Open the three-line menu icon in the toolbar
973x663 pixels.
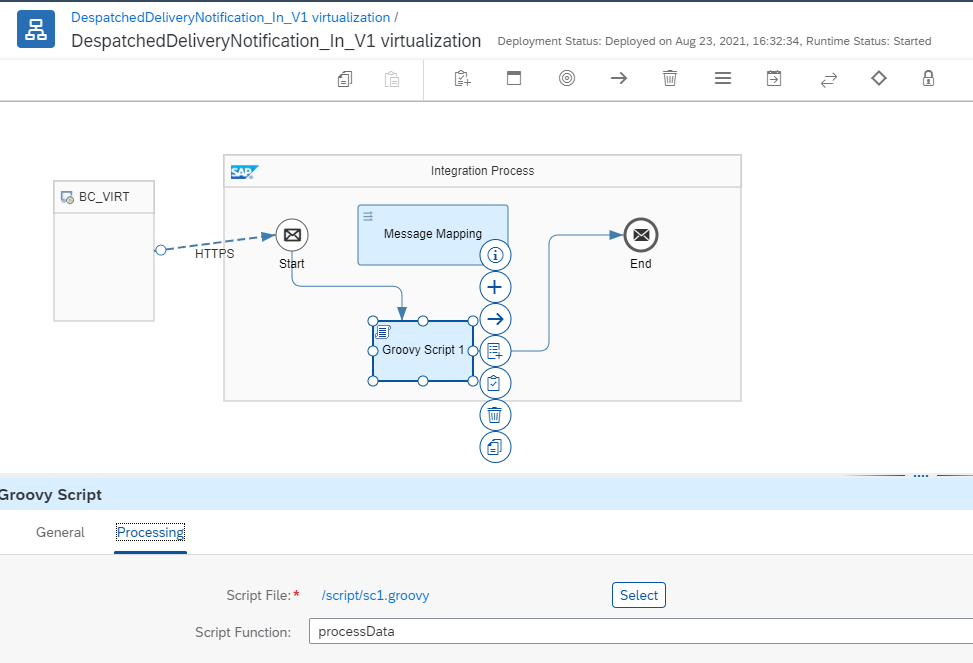click(723, 78)
